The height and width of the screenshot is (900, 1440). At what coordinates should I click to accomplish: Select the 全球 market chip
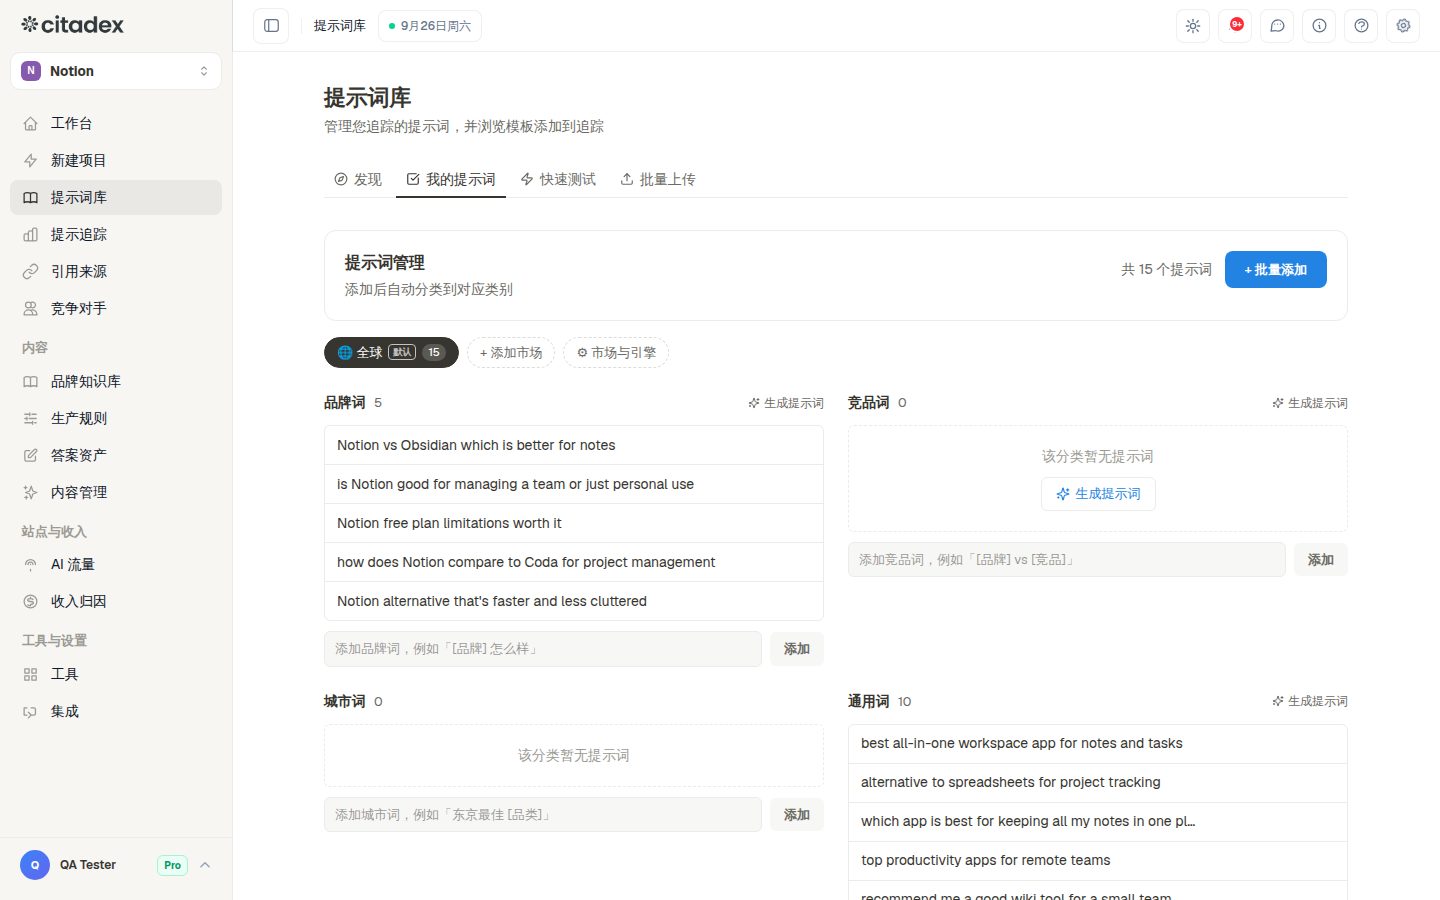391,352
